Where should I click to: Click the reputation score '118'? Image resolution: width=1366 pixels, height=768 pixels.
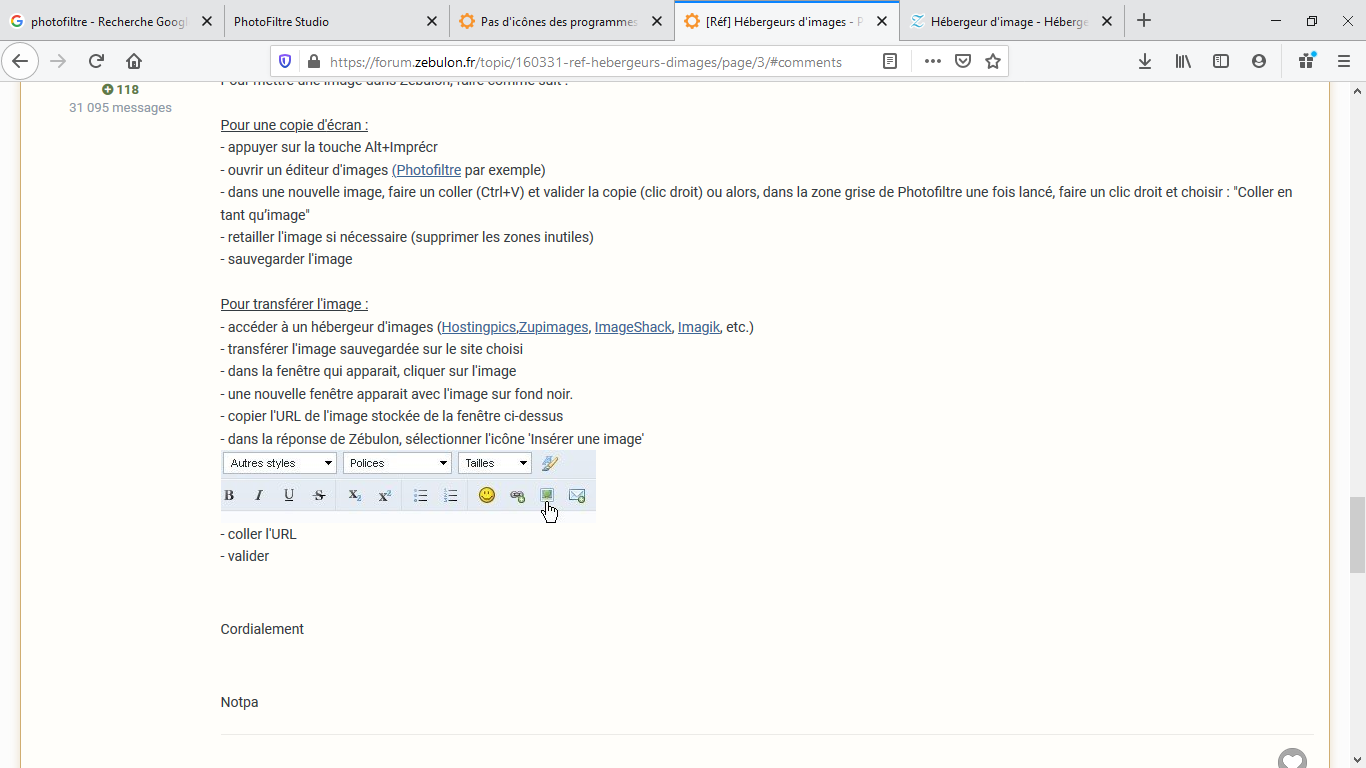tap(127, 90)
